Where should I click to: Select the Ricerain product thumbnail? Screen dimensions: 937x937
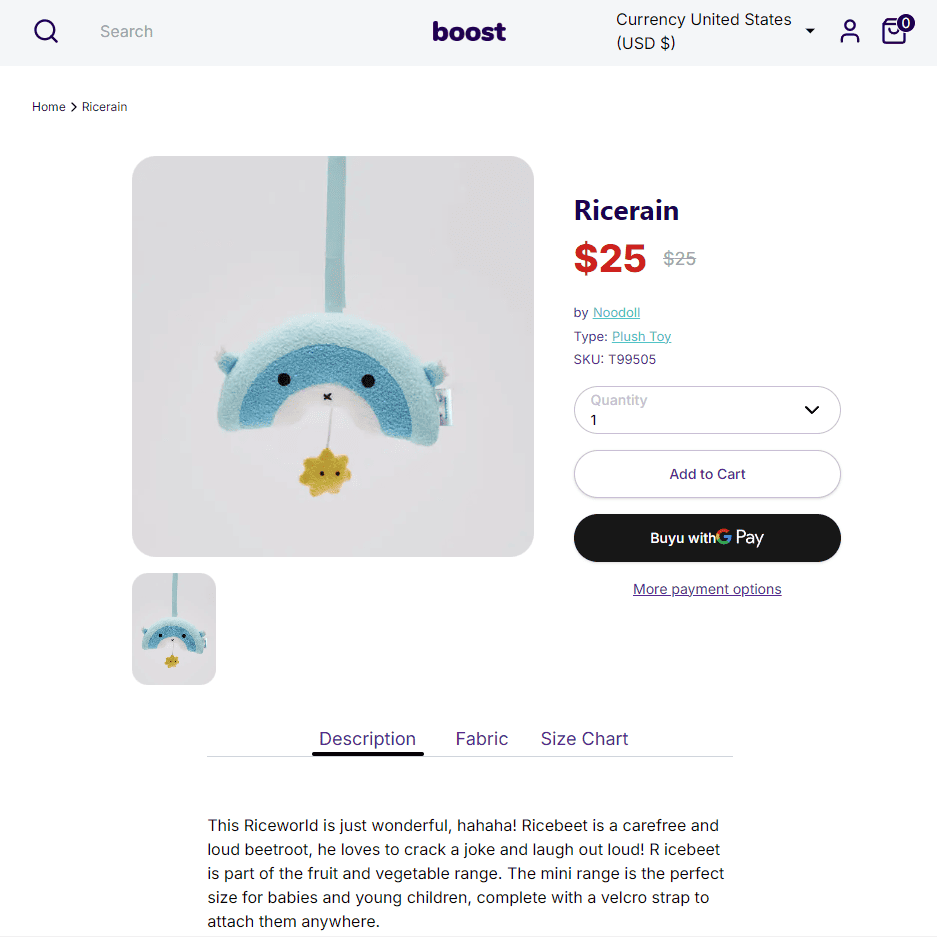(x=174, y=629)
